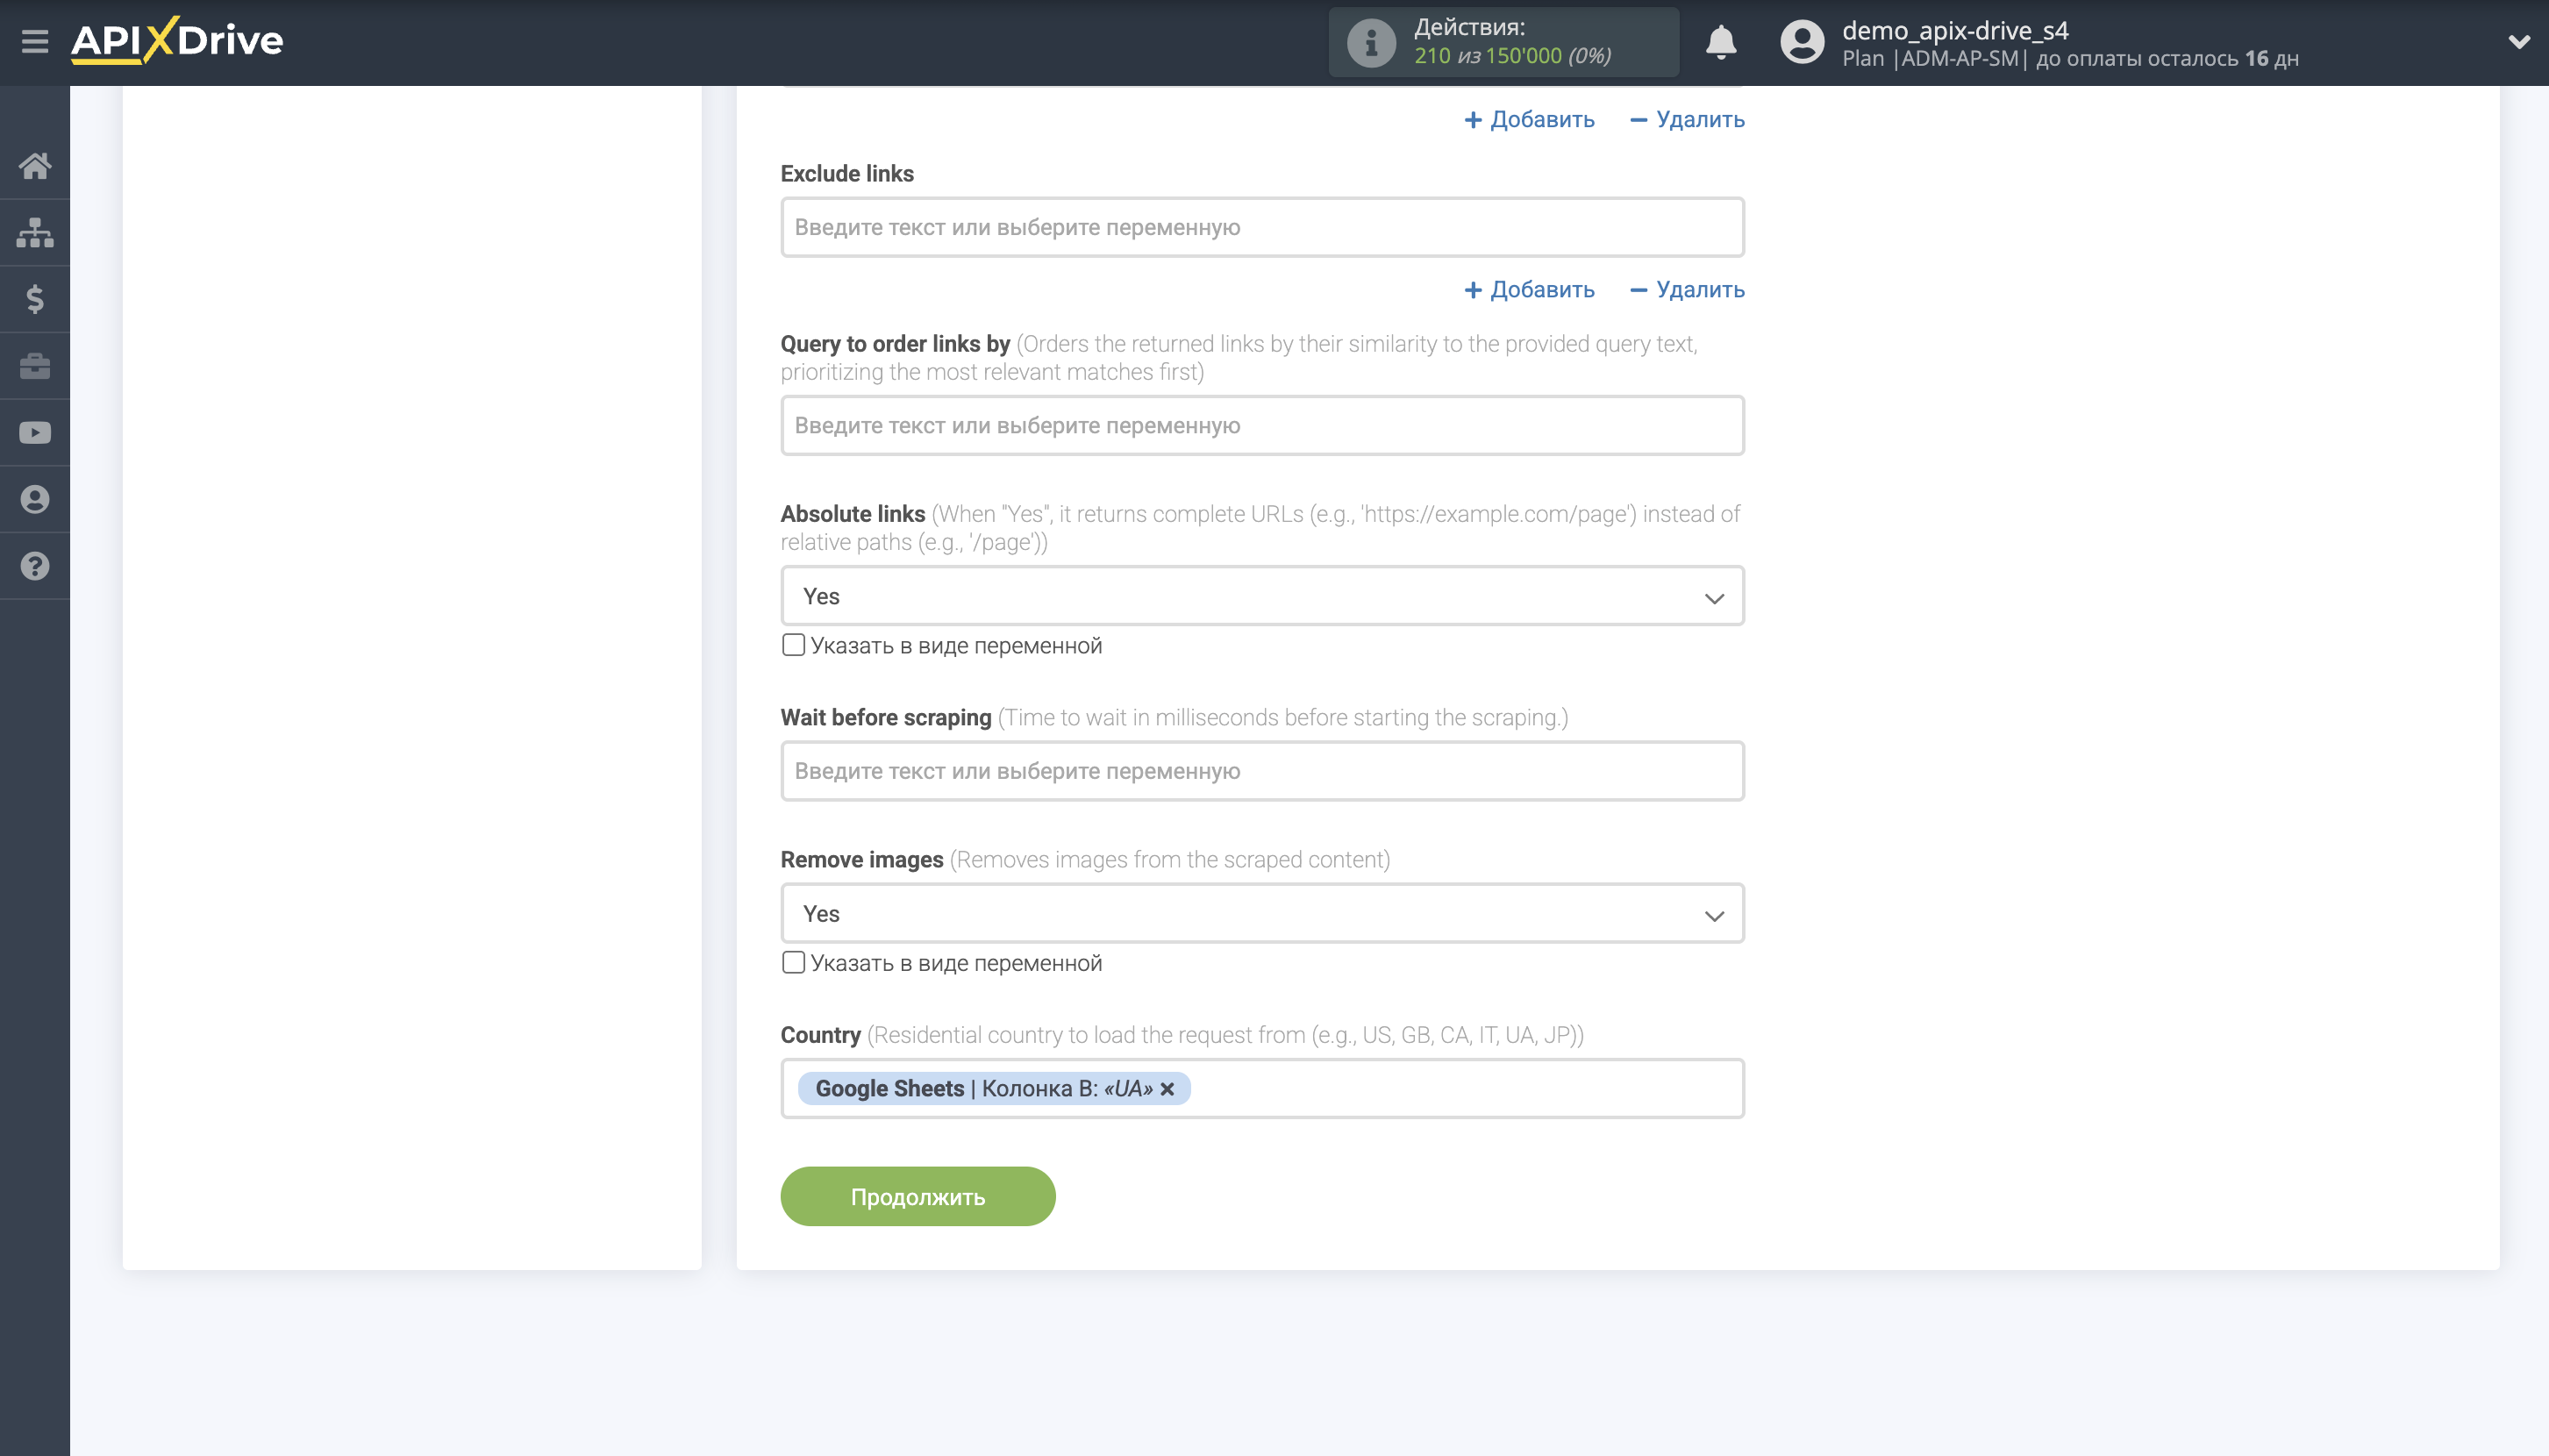Open the connections sitemap icon
The width and height of the screenshot is (2549, 1456).
[x=35, y=233]
